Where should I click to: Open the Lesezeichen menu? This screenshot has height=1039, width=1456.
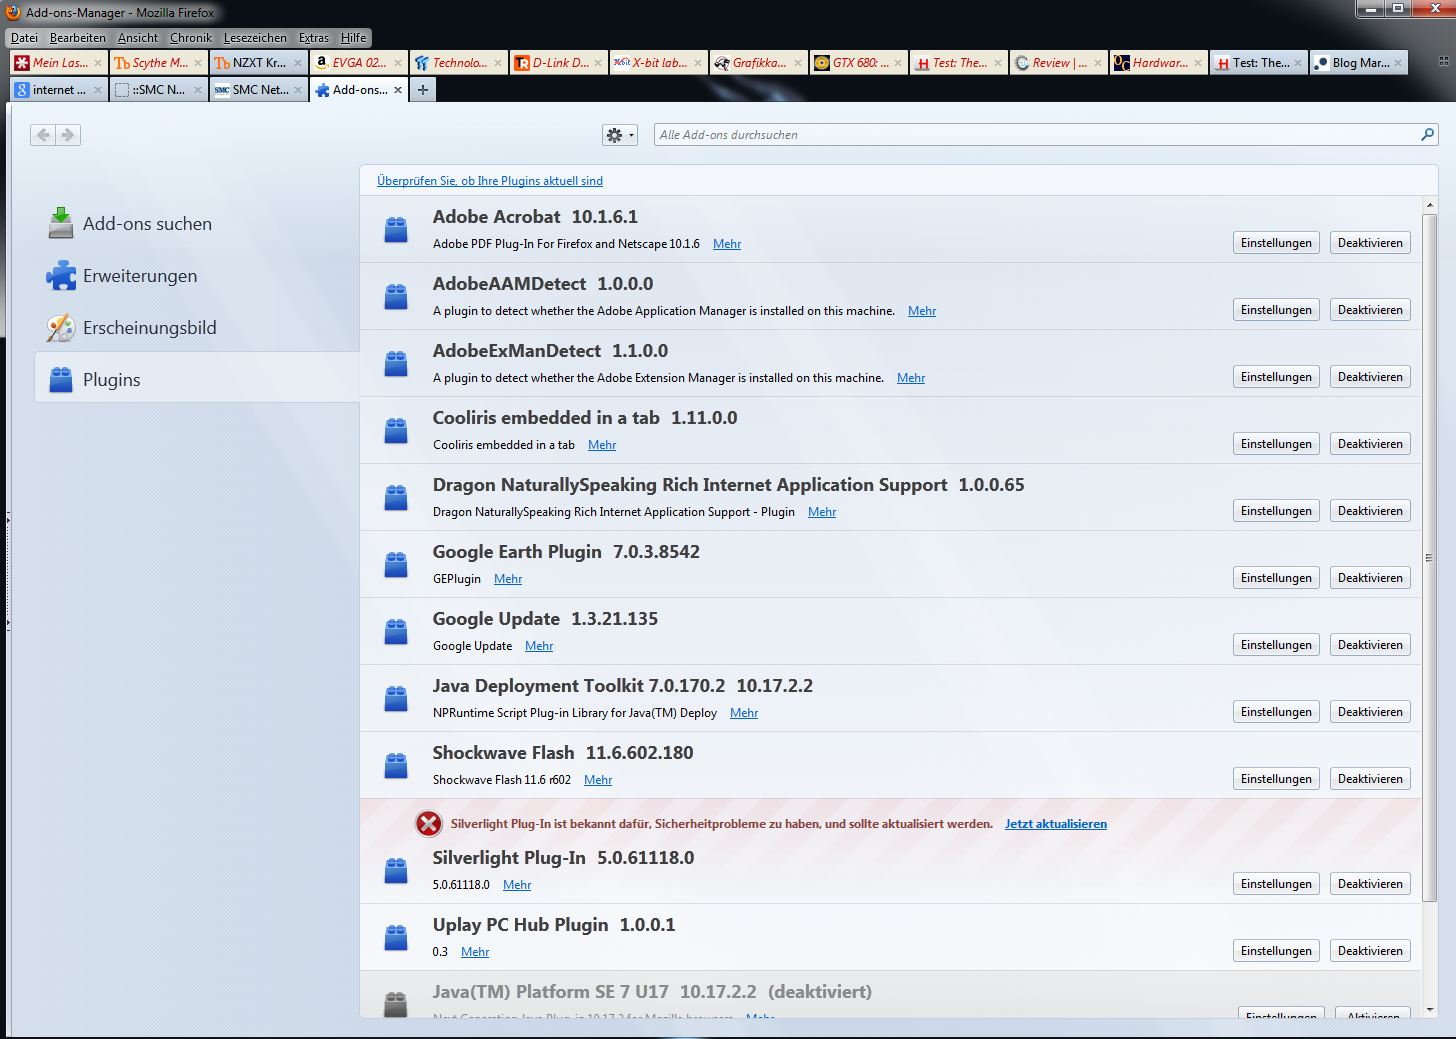[254, 38]
